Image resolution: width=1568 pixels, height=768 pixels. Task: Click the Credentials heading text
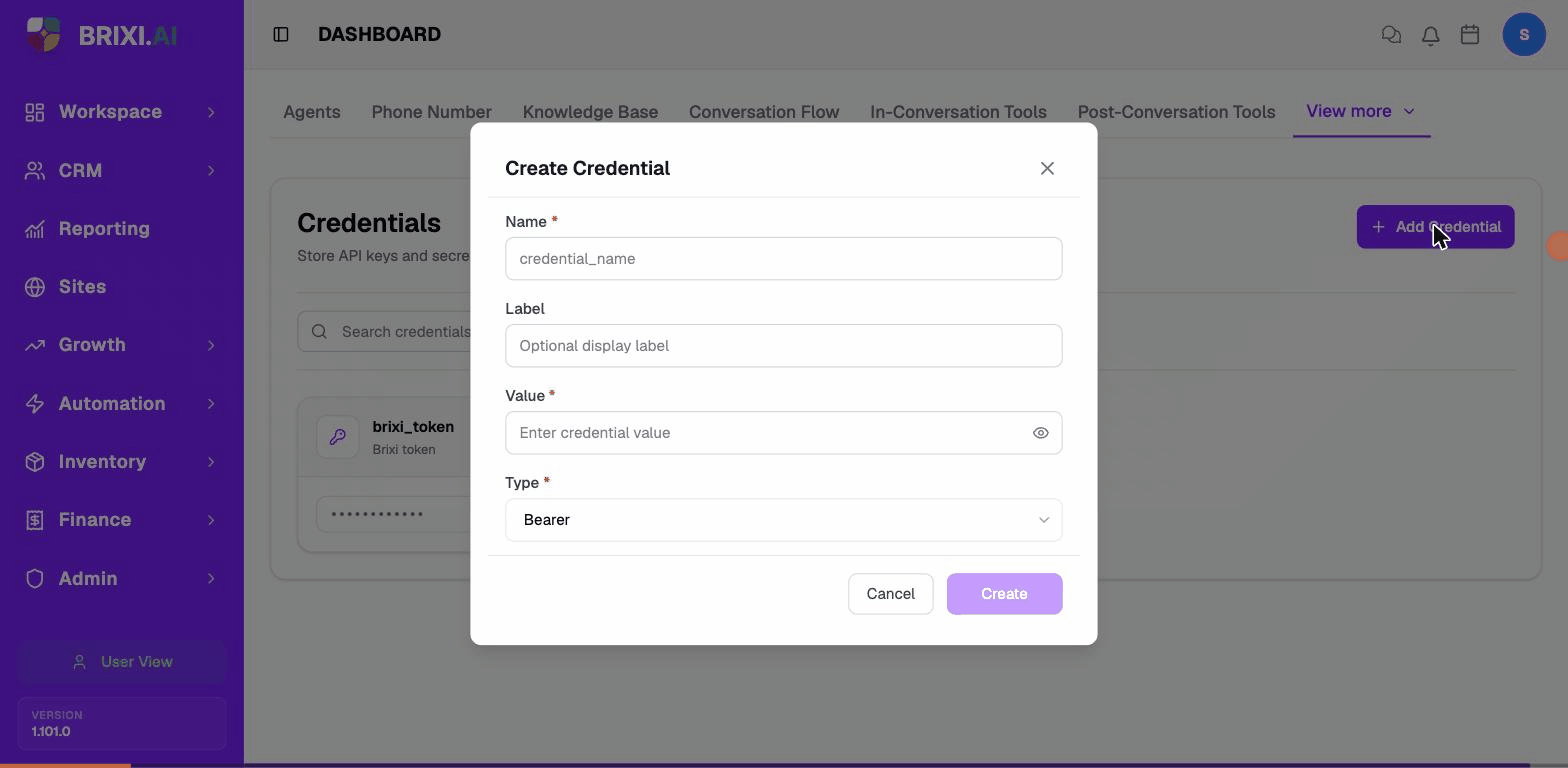[369, 223]
